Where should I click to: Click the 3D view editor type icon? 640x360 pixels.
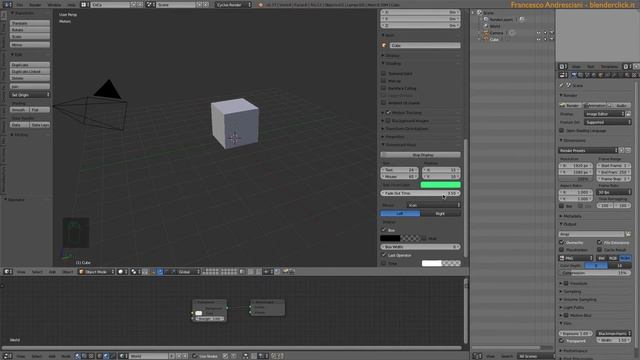7,272
